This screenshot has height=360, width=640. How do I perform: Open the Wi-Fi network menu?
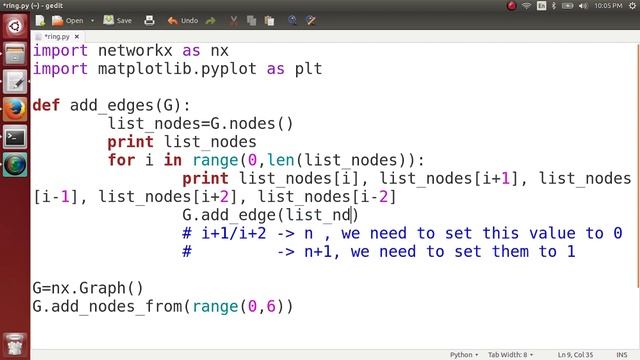pos(527,6)
